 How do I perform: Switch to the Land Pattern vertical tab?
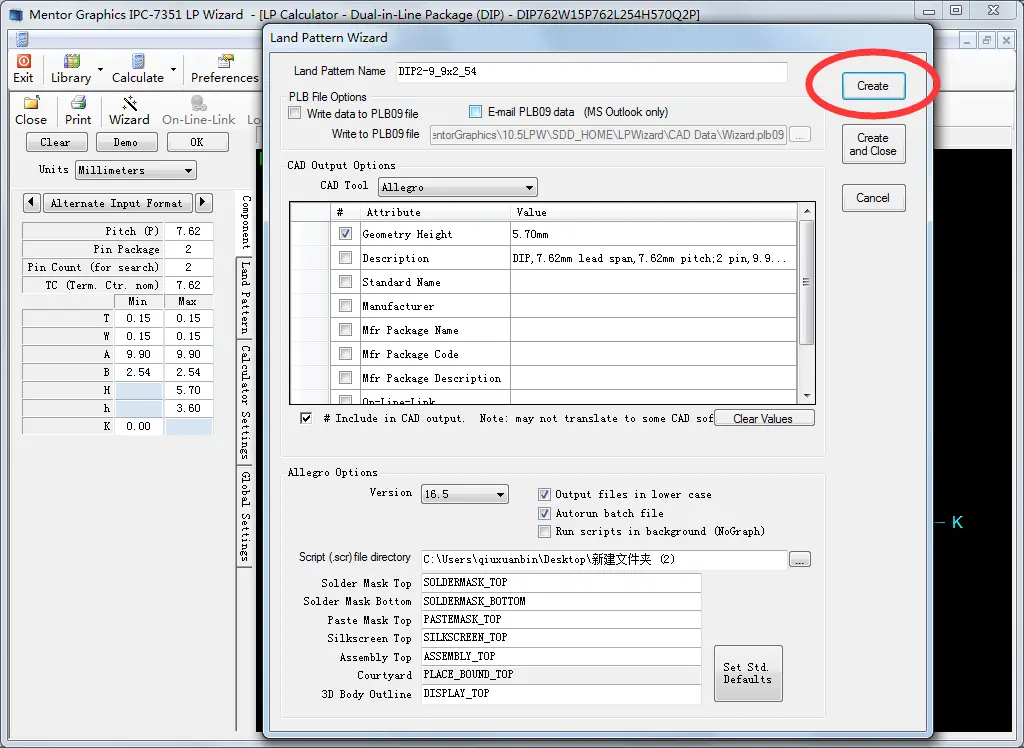click(x=245, y=297)
